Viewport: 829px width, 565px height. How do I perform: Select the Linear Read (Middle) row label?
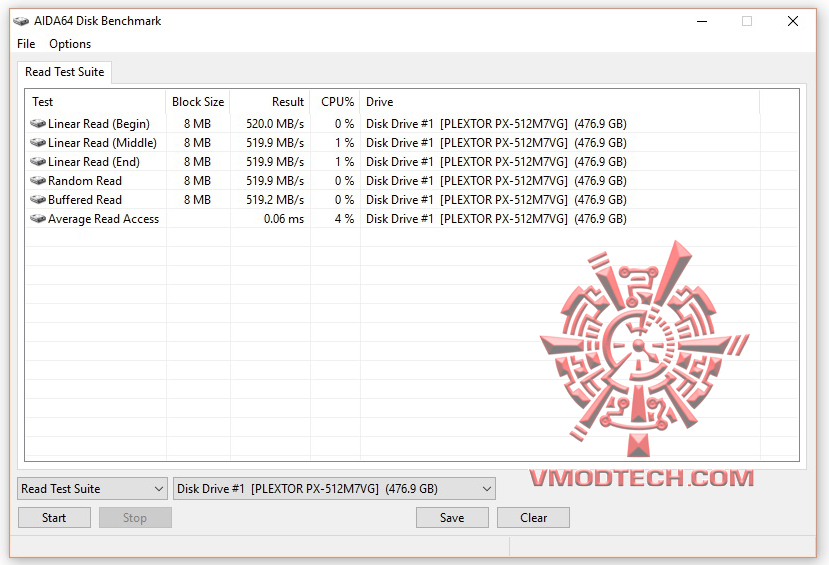coord(102,143)
